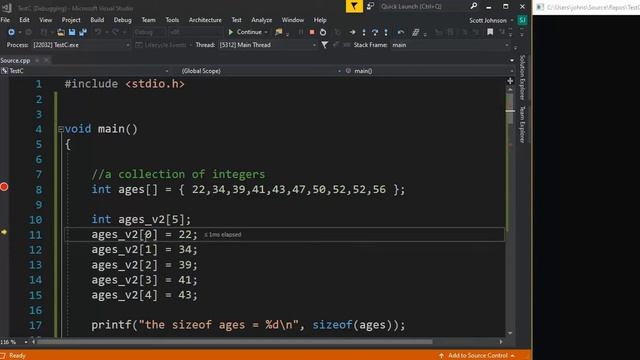Collapse the void main() code block
This screenshot has width=640, height=360.
61,129
